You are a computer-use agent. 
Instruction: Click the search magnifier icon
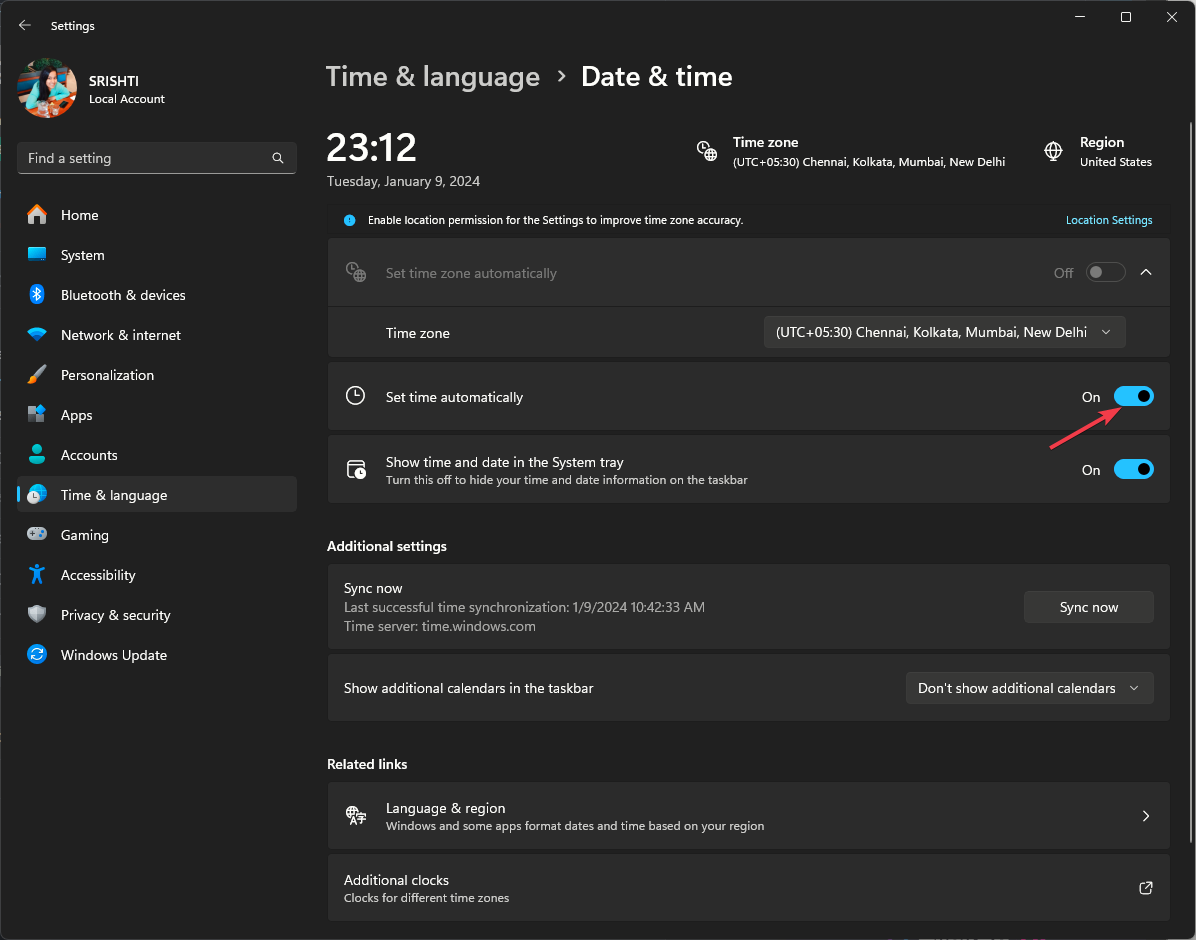[x=278, y=158]
